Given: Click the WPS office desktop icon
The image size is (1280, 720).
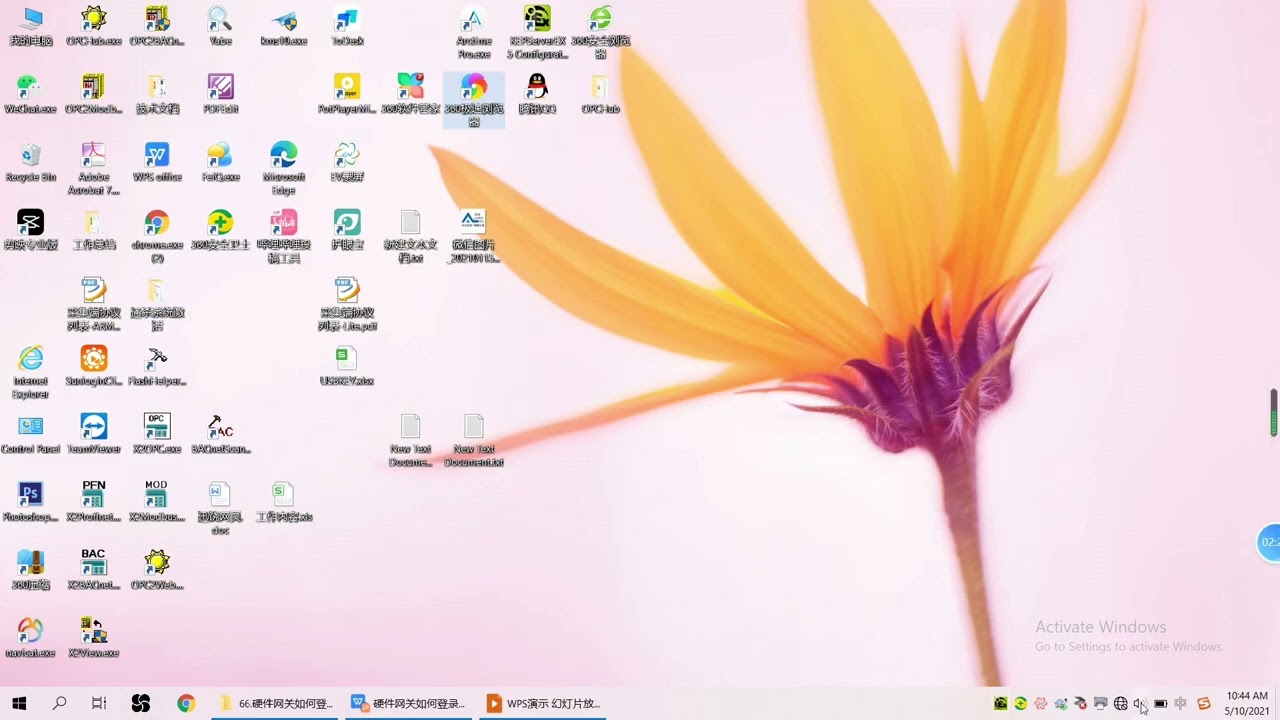Looking at the screenshot, I should (157, 162).
